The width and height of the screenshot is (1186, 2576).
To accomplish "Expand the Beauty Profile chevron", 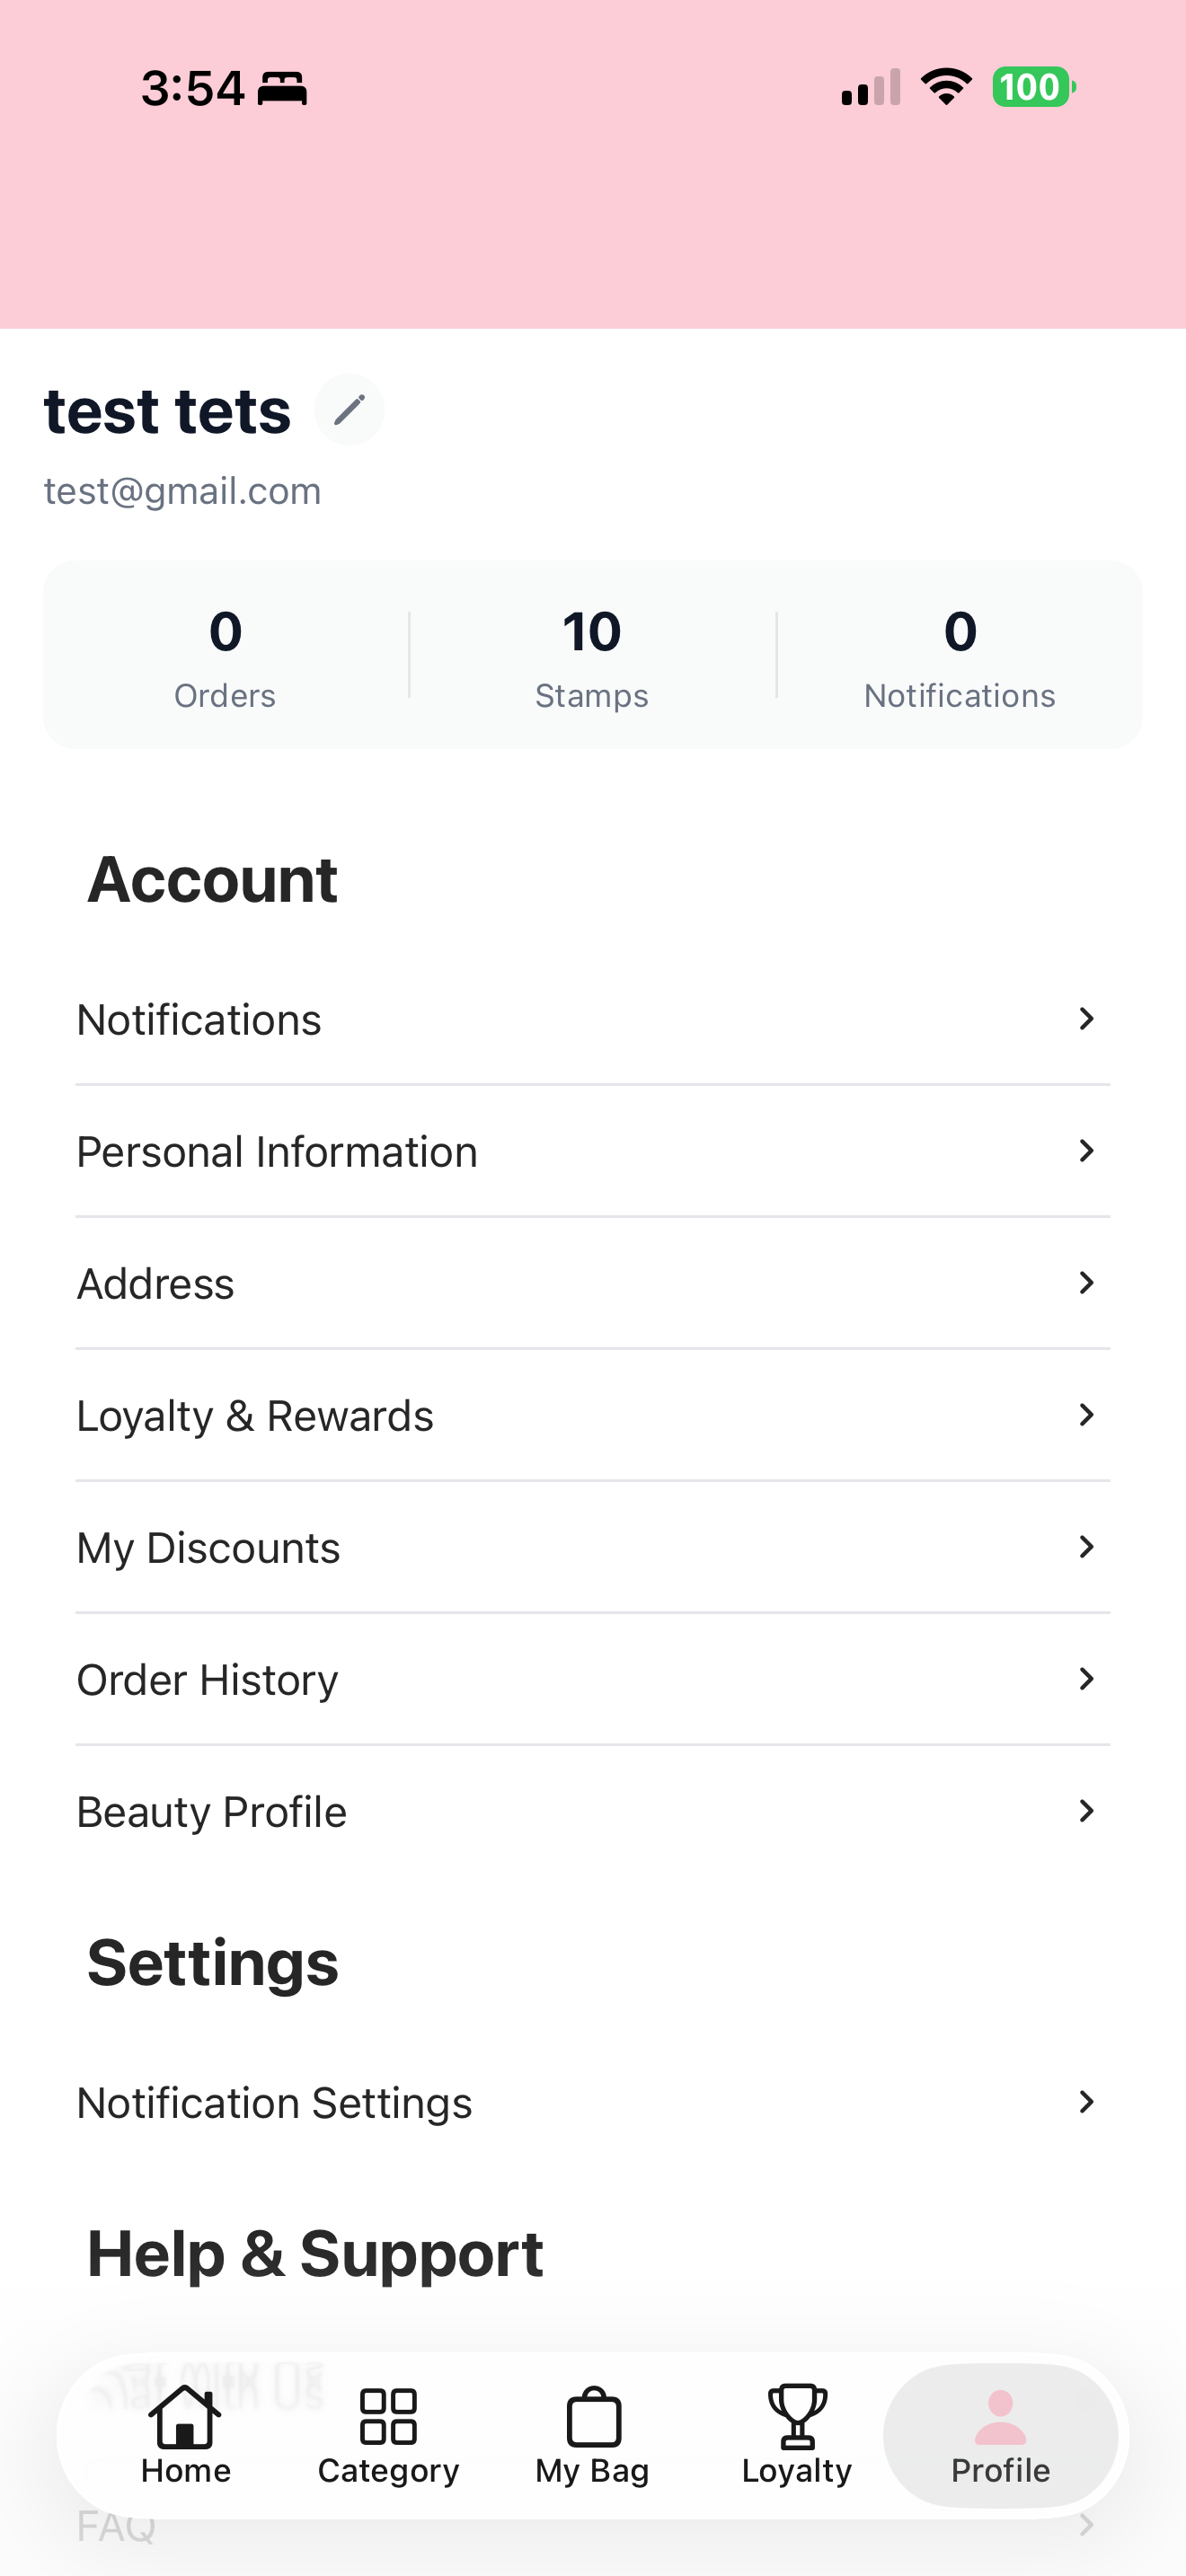I will pos(1087,1811).
